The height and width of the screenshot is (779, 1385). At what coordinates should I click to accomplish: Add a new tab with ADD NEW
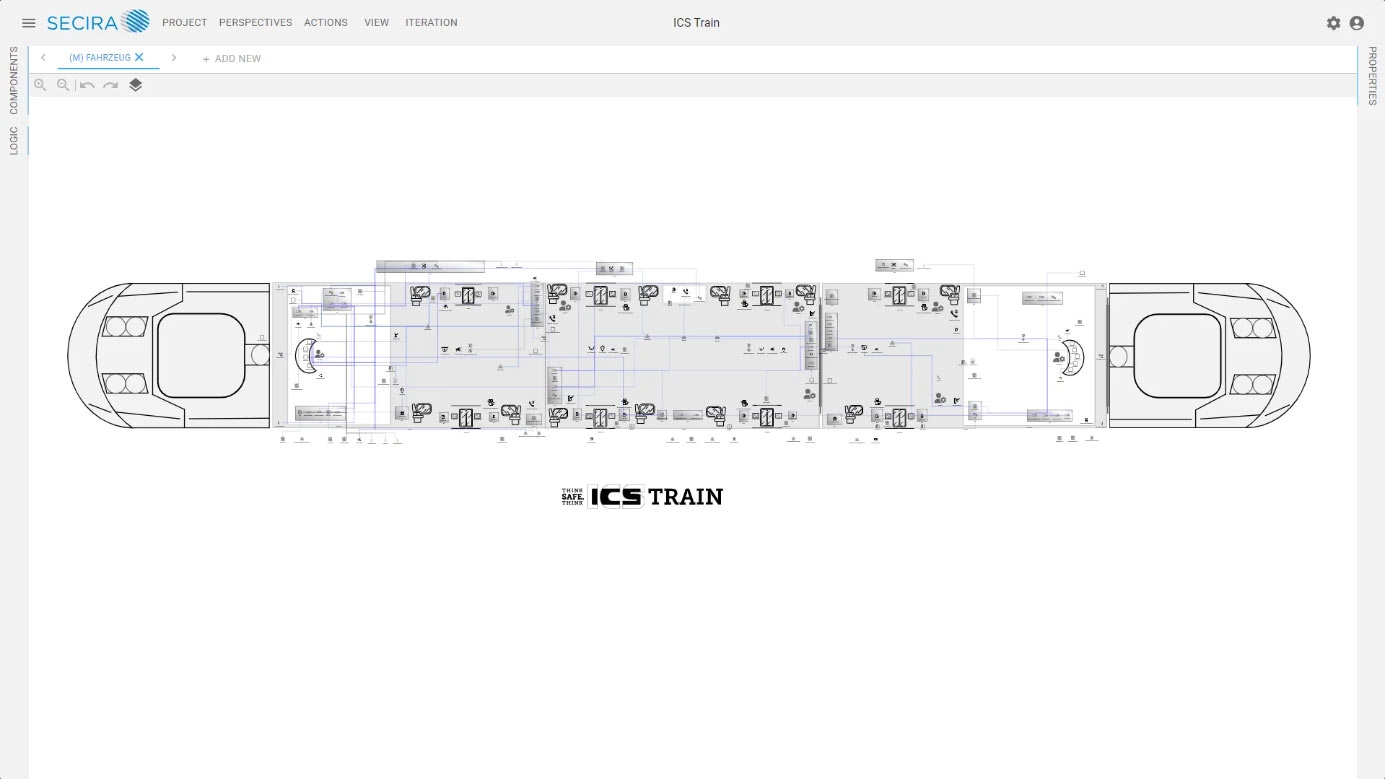click(232, 59)
